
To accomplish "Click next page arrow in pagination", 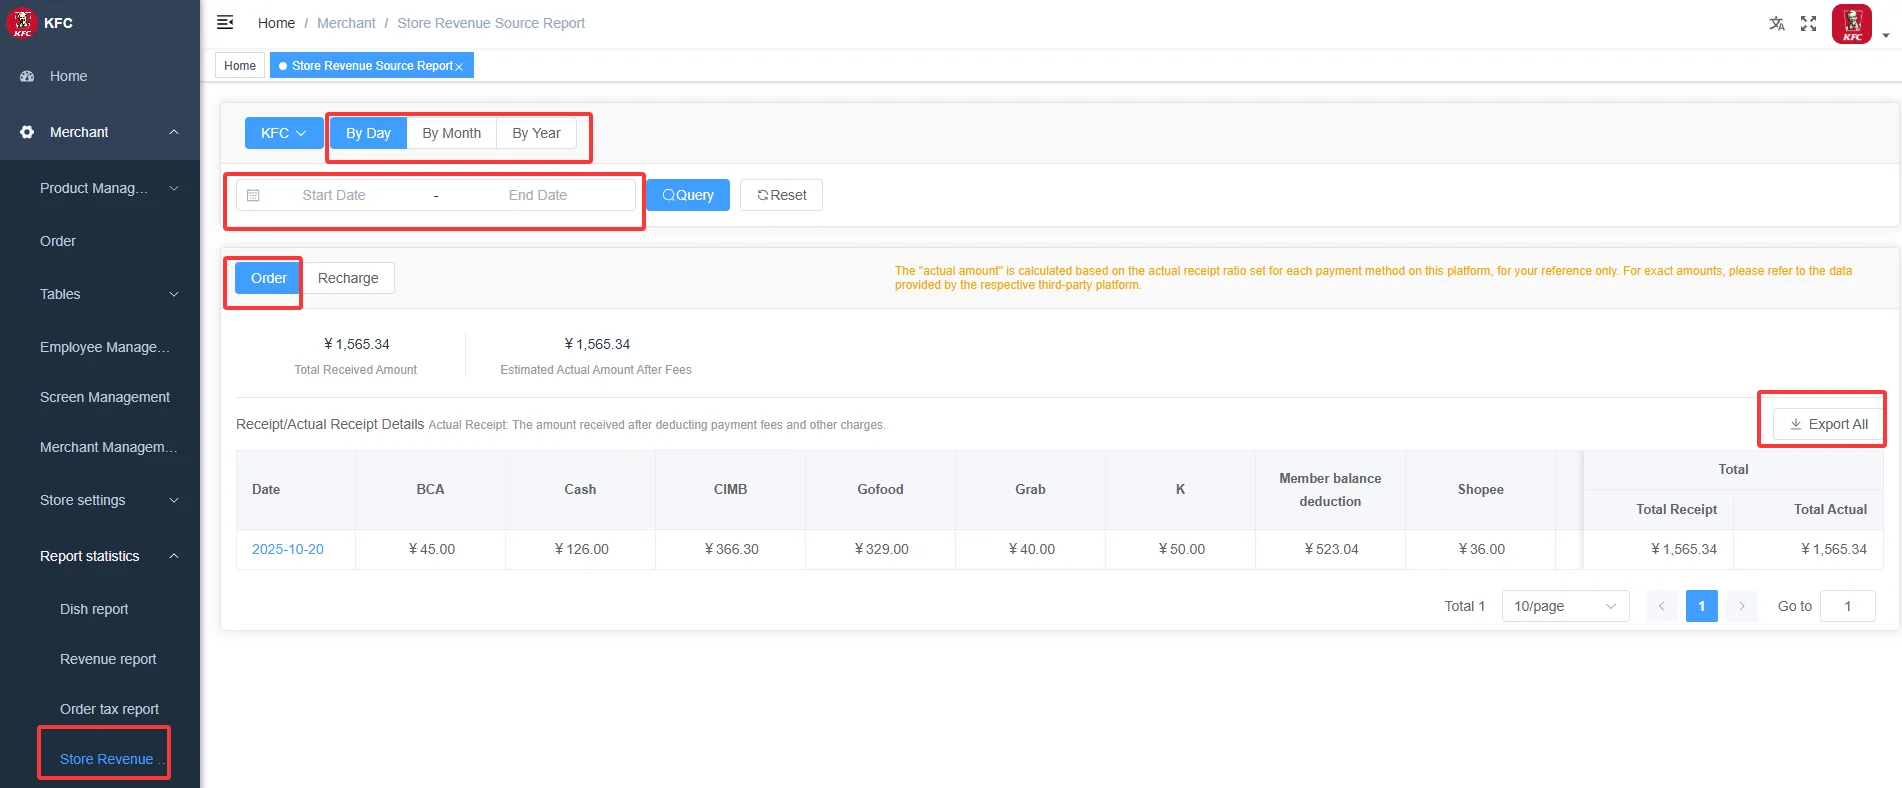I will click(x=1741, y=606).
